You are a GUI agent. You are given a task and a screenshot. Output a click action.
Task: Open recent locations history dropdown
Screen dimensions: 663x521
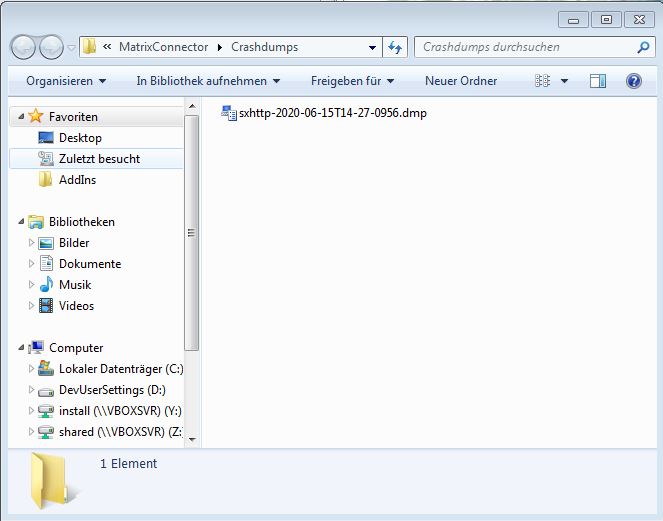[71, 47]
